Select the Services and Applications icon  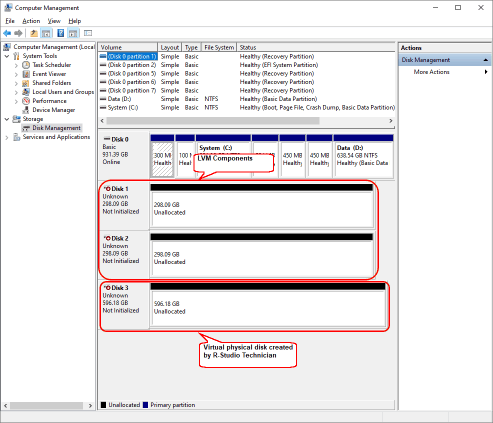[x=16, y=137]
